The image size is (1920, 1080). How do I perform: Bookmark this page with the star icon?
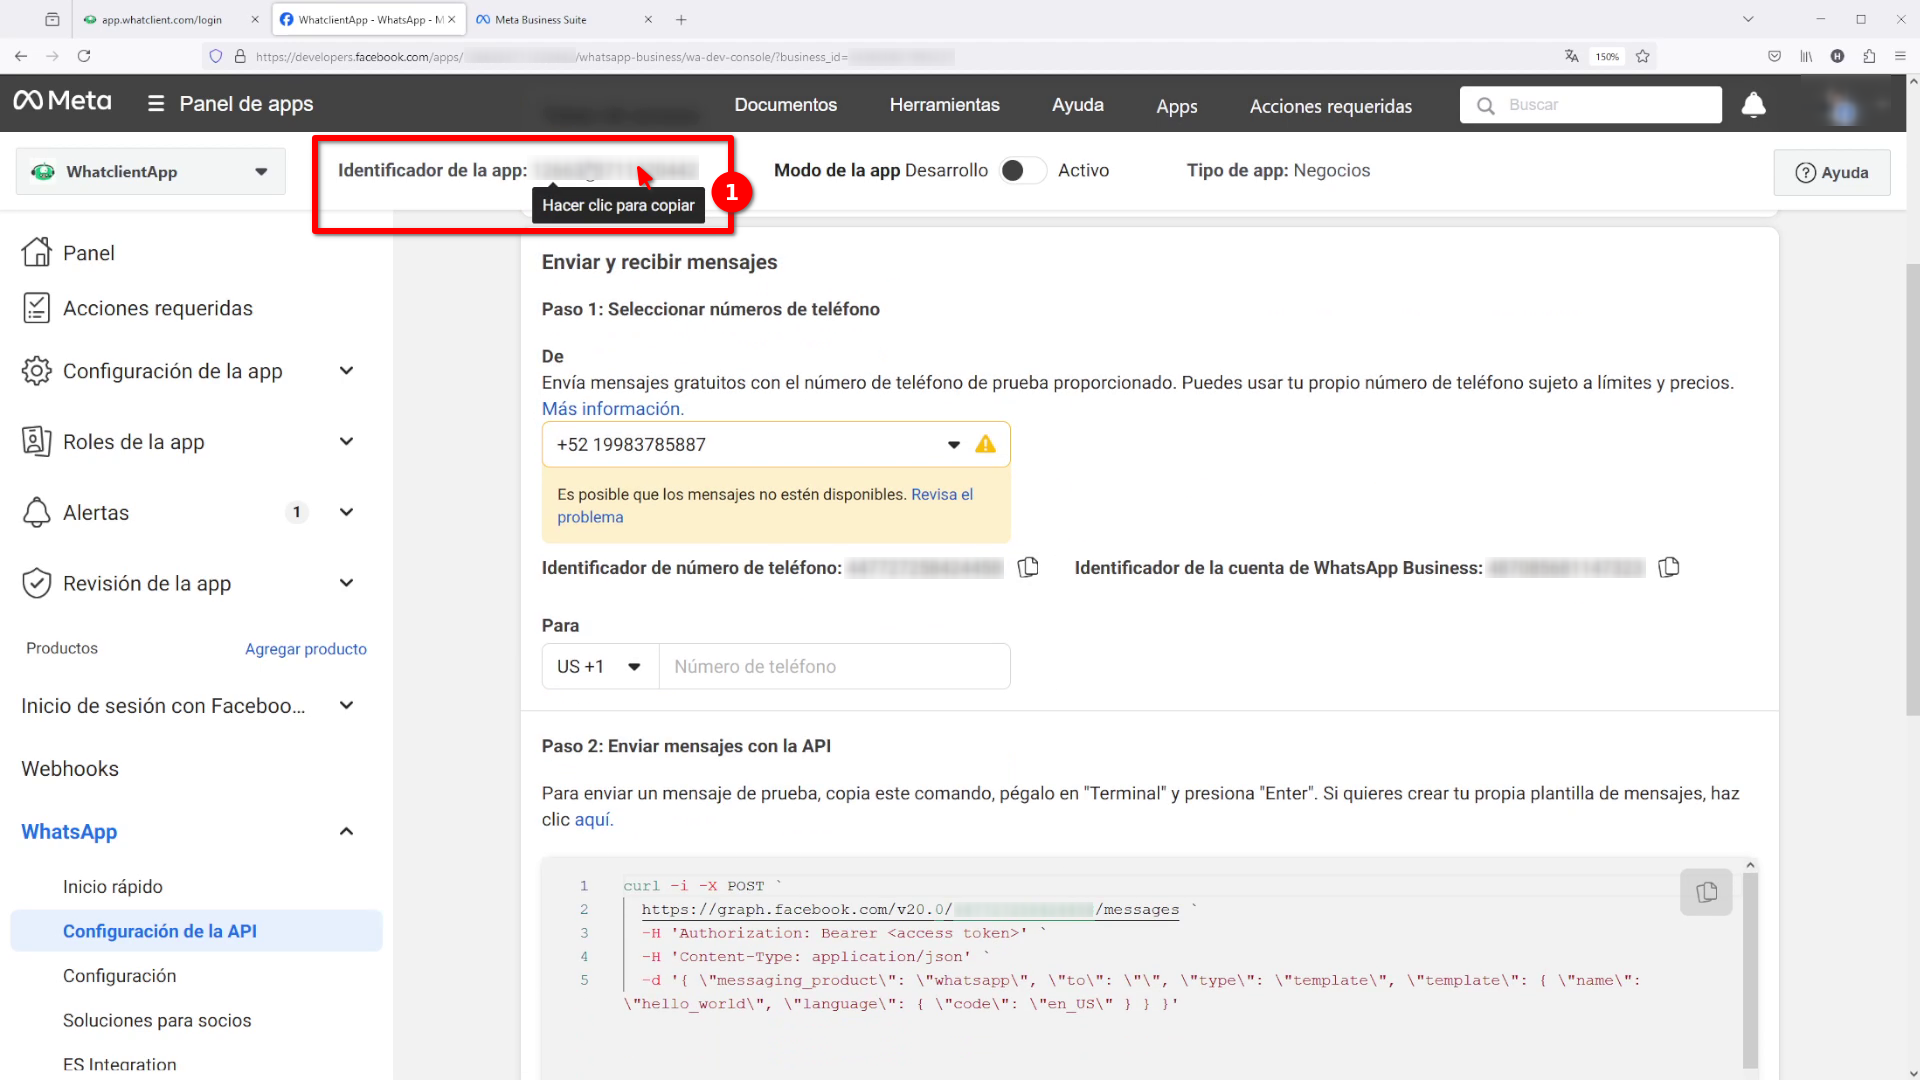pos(1642,57)
